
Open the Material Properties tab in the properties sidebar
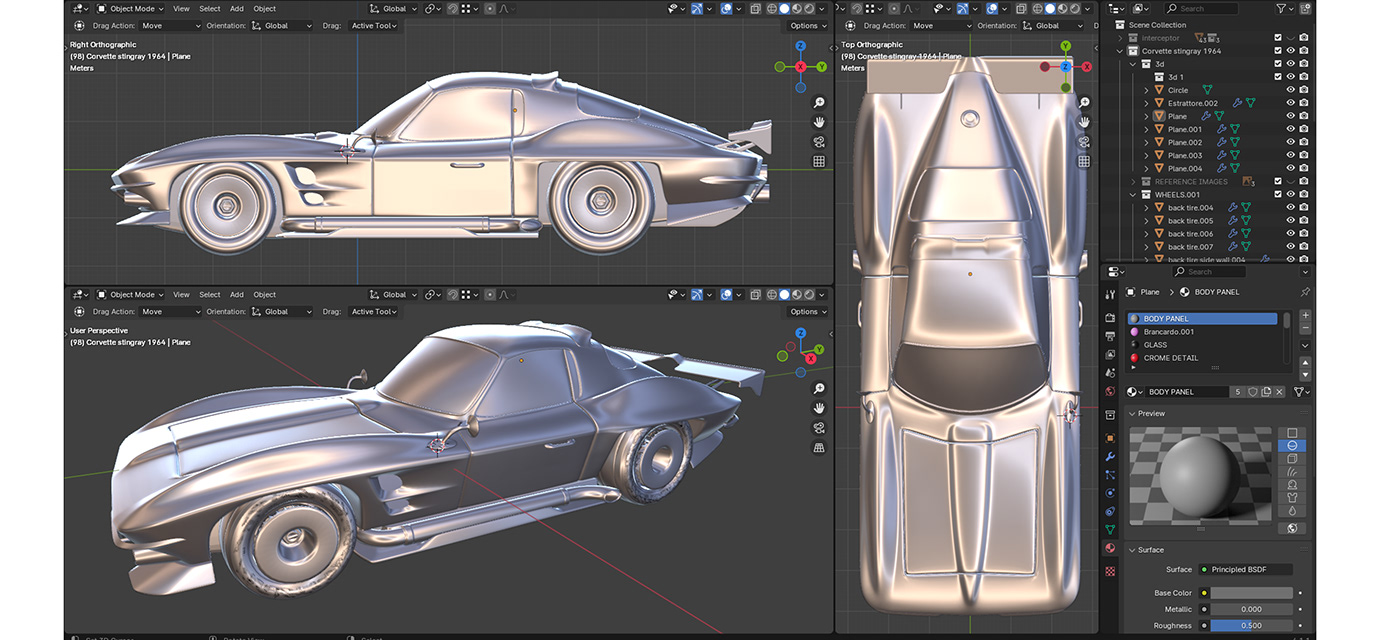1108,549
